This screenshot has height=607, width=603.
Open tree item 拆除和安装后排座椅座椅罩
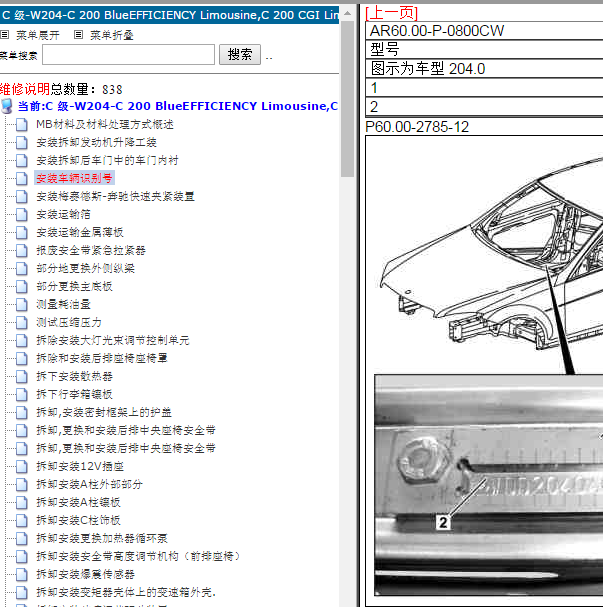(x=102, y=358)
